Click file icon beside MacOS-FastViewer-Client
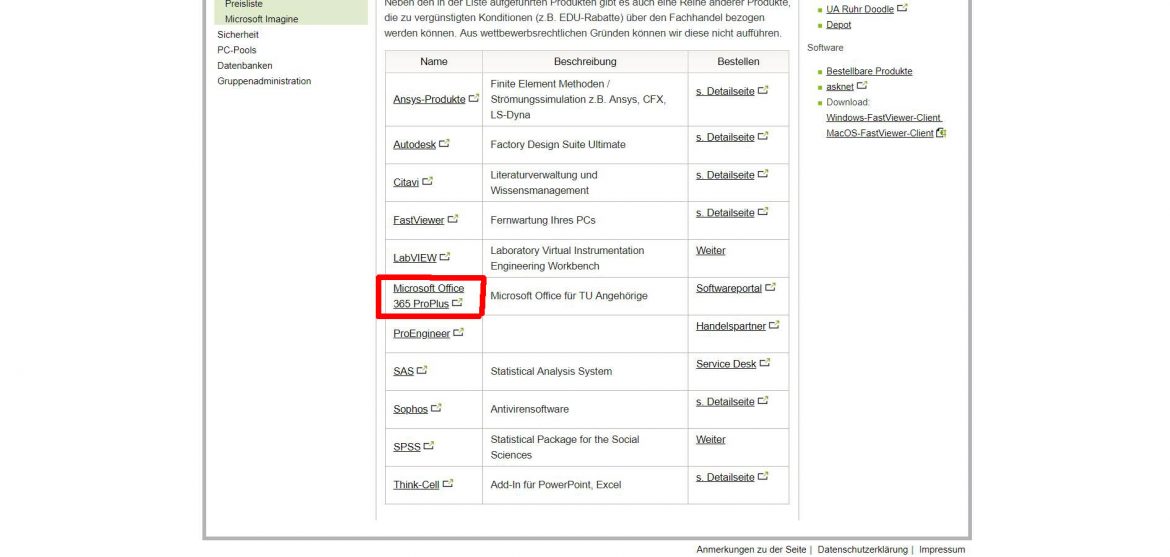Image resolution: width=1170 pixels, height=557 pixels. click(941, 133)
